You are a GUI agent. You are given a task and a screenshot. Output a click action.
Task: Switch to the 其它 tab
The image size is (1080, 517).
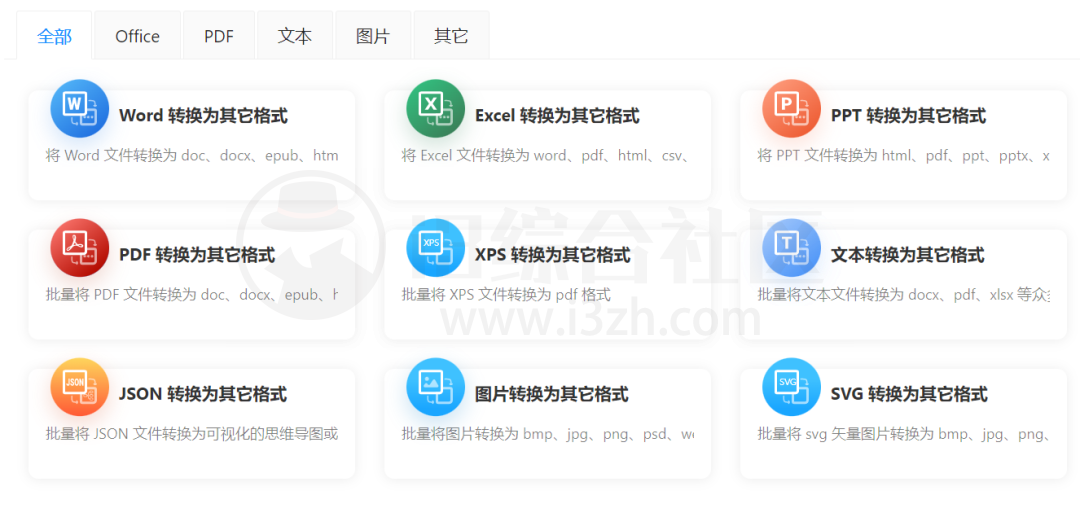point(451,36)
